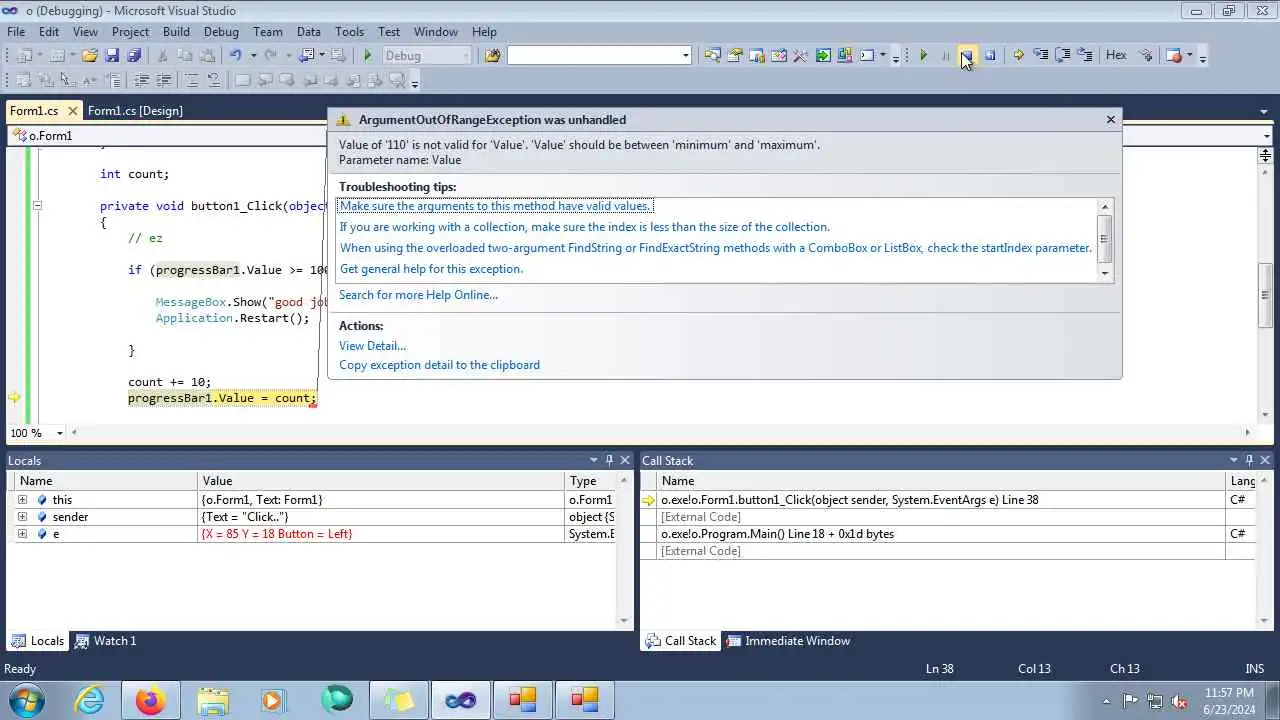
Task: Click 'Get general help for this exception' link
Action: click(x=431, y=269)
